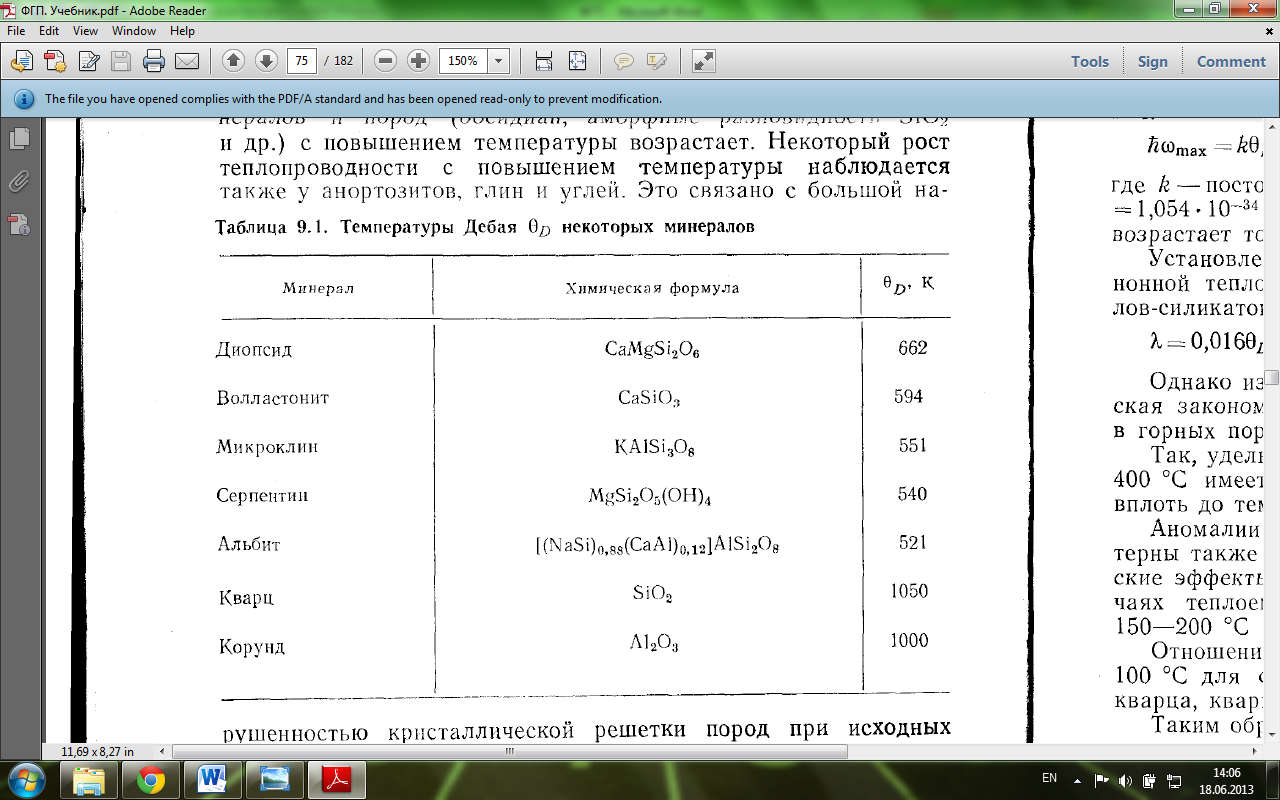Open the Window menu
The image size is (1280, 800).
pyautogui.click(x=134, y=31)
